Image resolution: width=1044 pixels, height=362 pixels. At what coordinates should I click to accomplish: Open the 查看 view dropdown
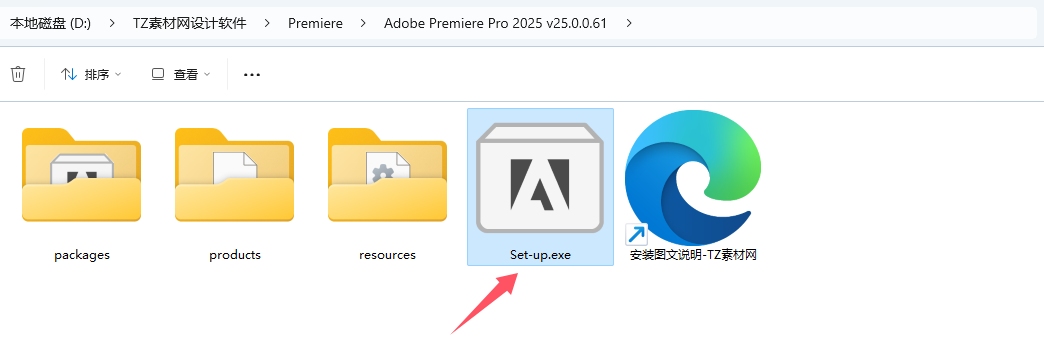pyautogui.click(x=180, y=75)
